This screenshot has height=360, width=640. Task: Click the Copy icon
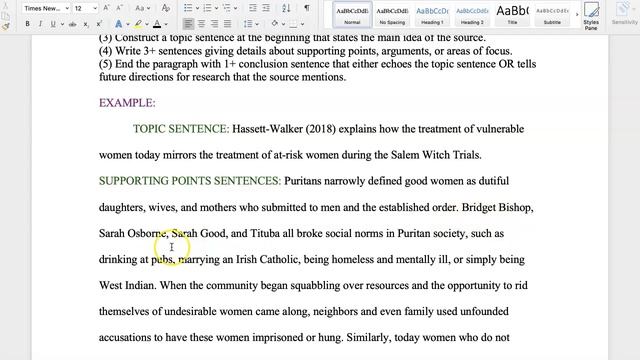pyautogui.click(x=5, y=16)
